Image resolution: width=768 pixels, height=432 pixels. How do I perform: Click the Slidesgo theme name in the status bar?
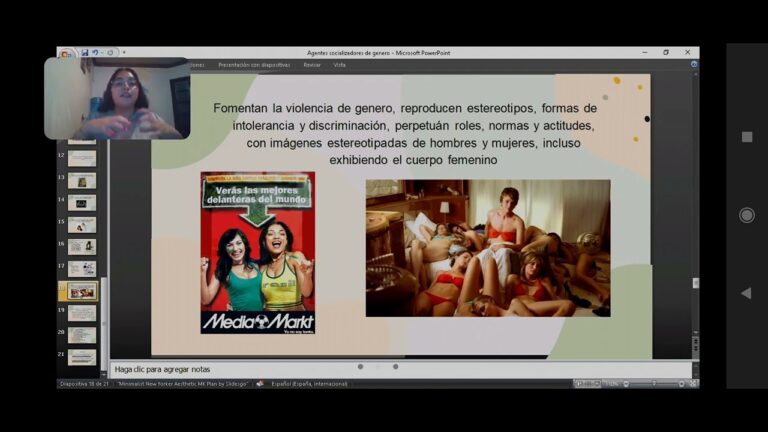[183, 384]
